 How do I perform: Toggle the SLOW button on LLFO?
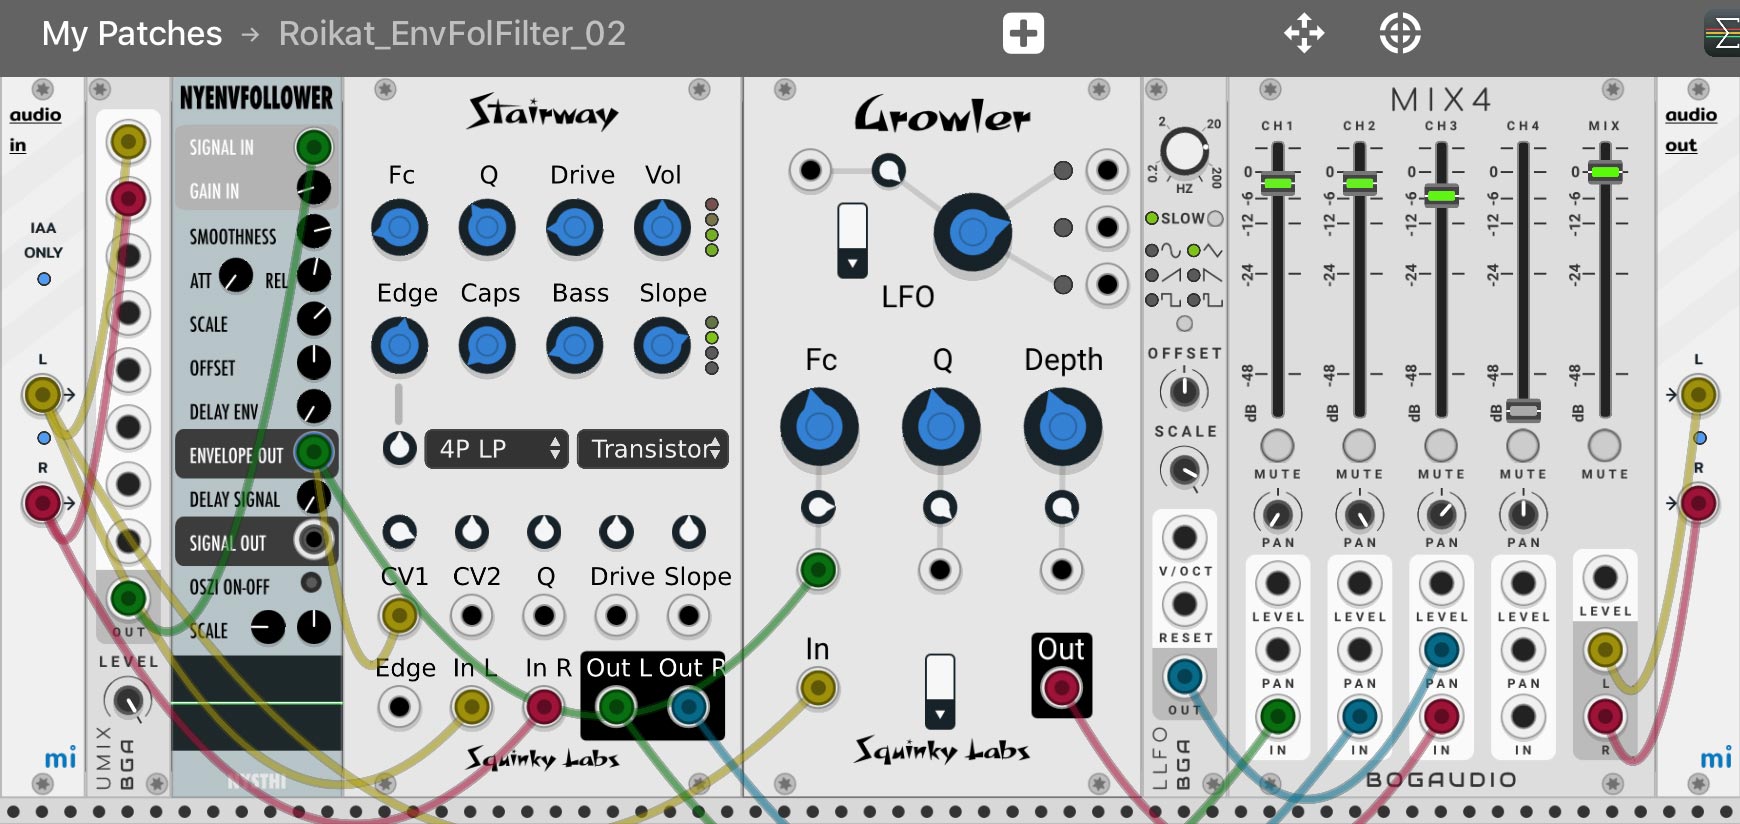pyautogui.click(x=1215, y=218)
